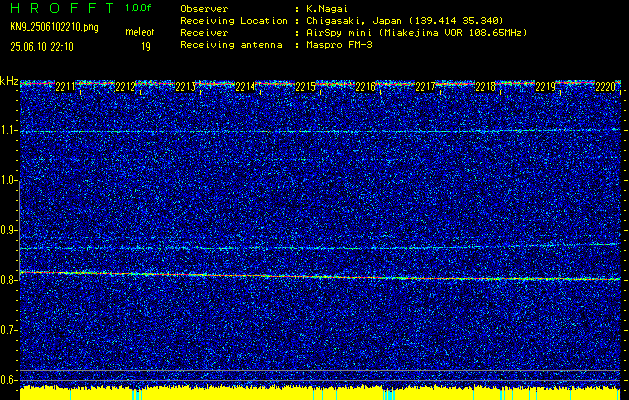The width and height of the screenshot is (629, 400).
Task: Click the Chigasaki, Japan coordinates text
Action: coord(405,21)
